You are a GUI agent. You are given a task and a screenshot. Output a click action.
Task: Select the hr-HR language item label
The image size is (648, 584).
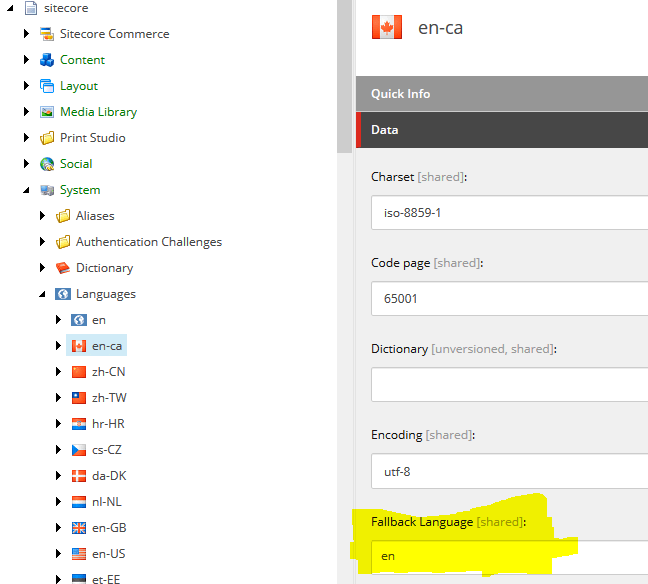tap(108, 424)
